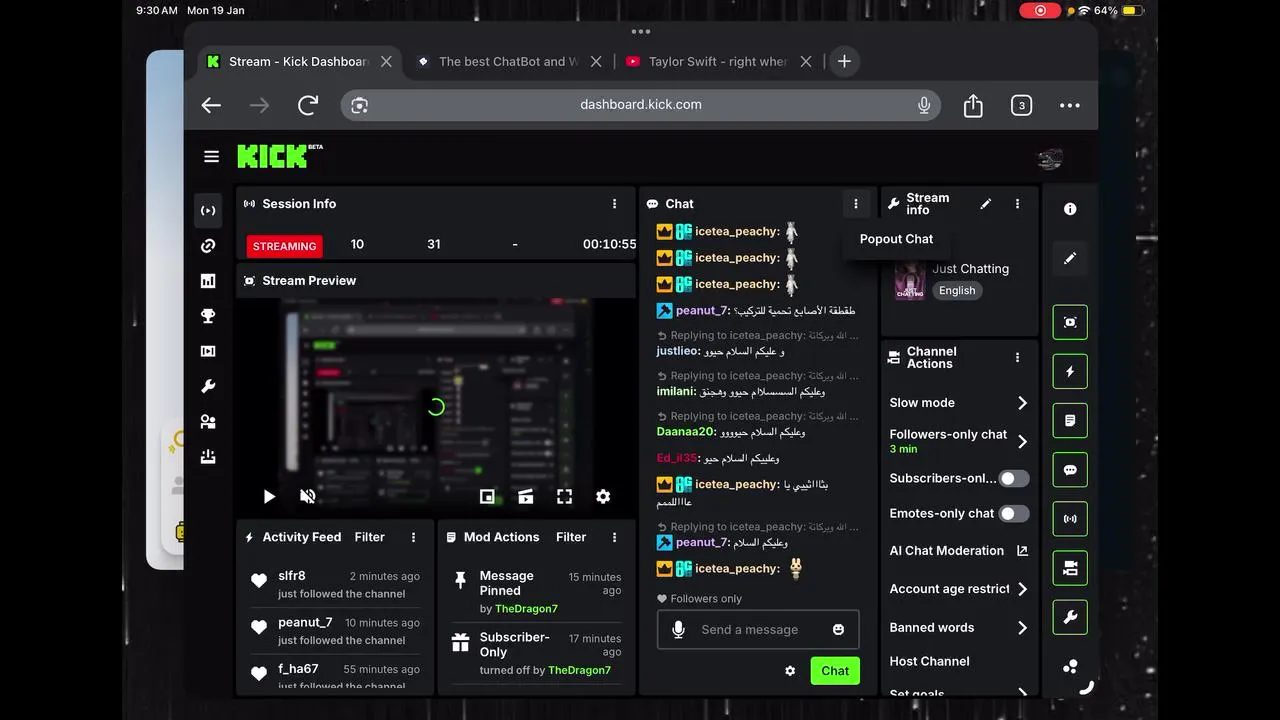The height and width of the screenshot is (720, 1280).
Task: Open Session Info options menu
Action: (614, 204)
